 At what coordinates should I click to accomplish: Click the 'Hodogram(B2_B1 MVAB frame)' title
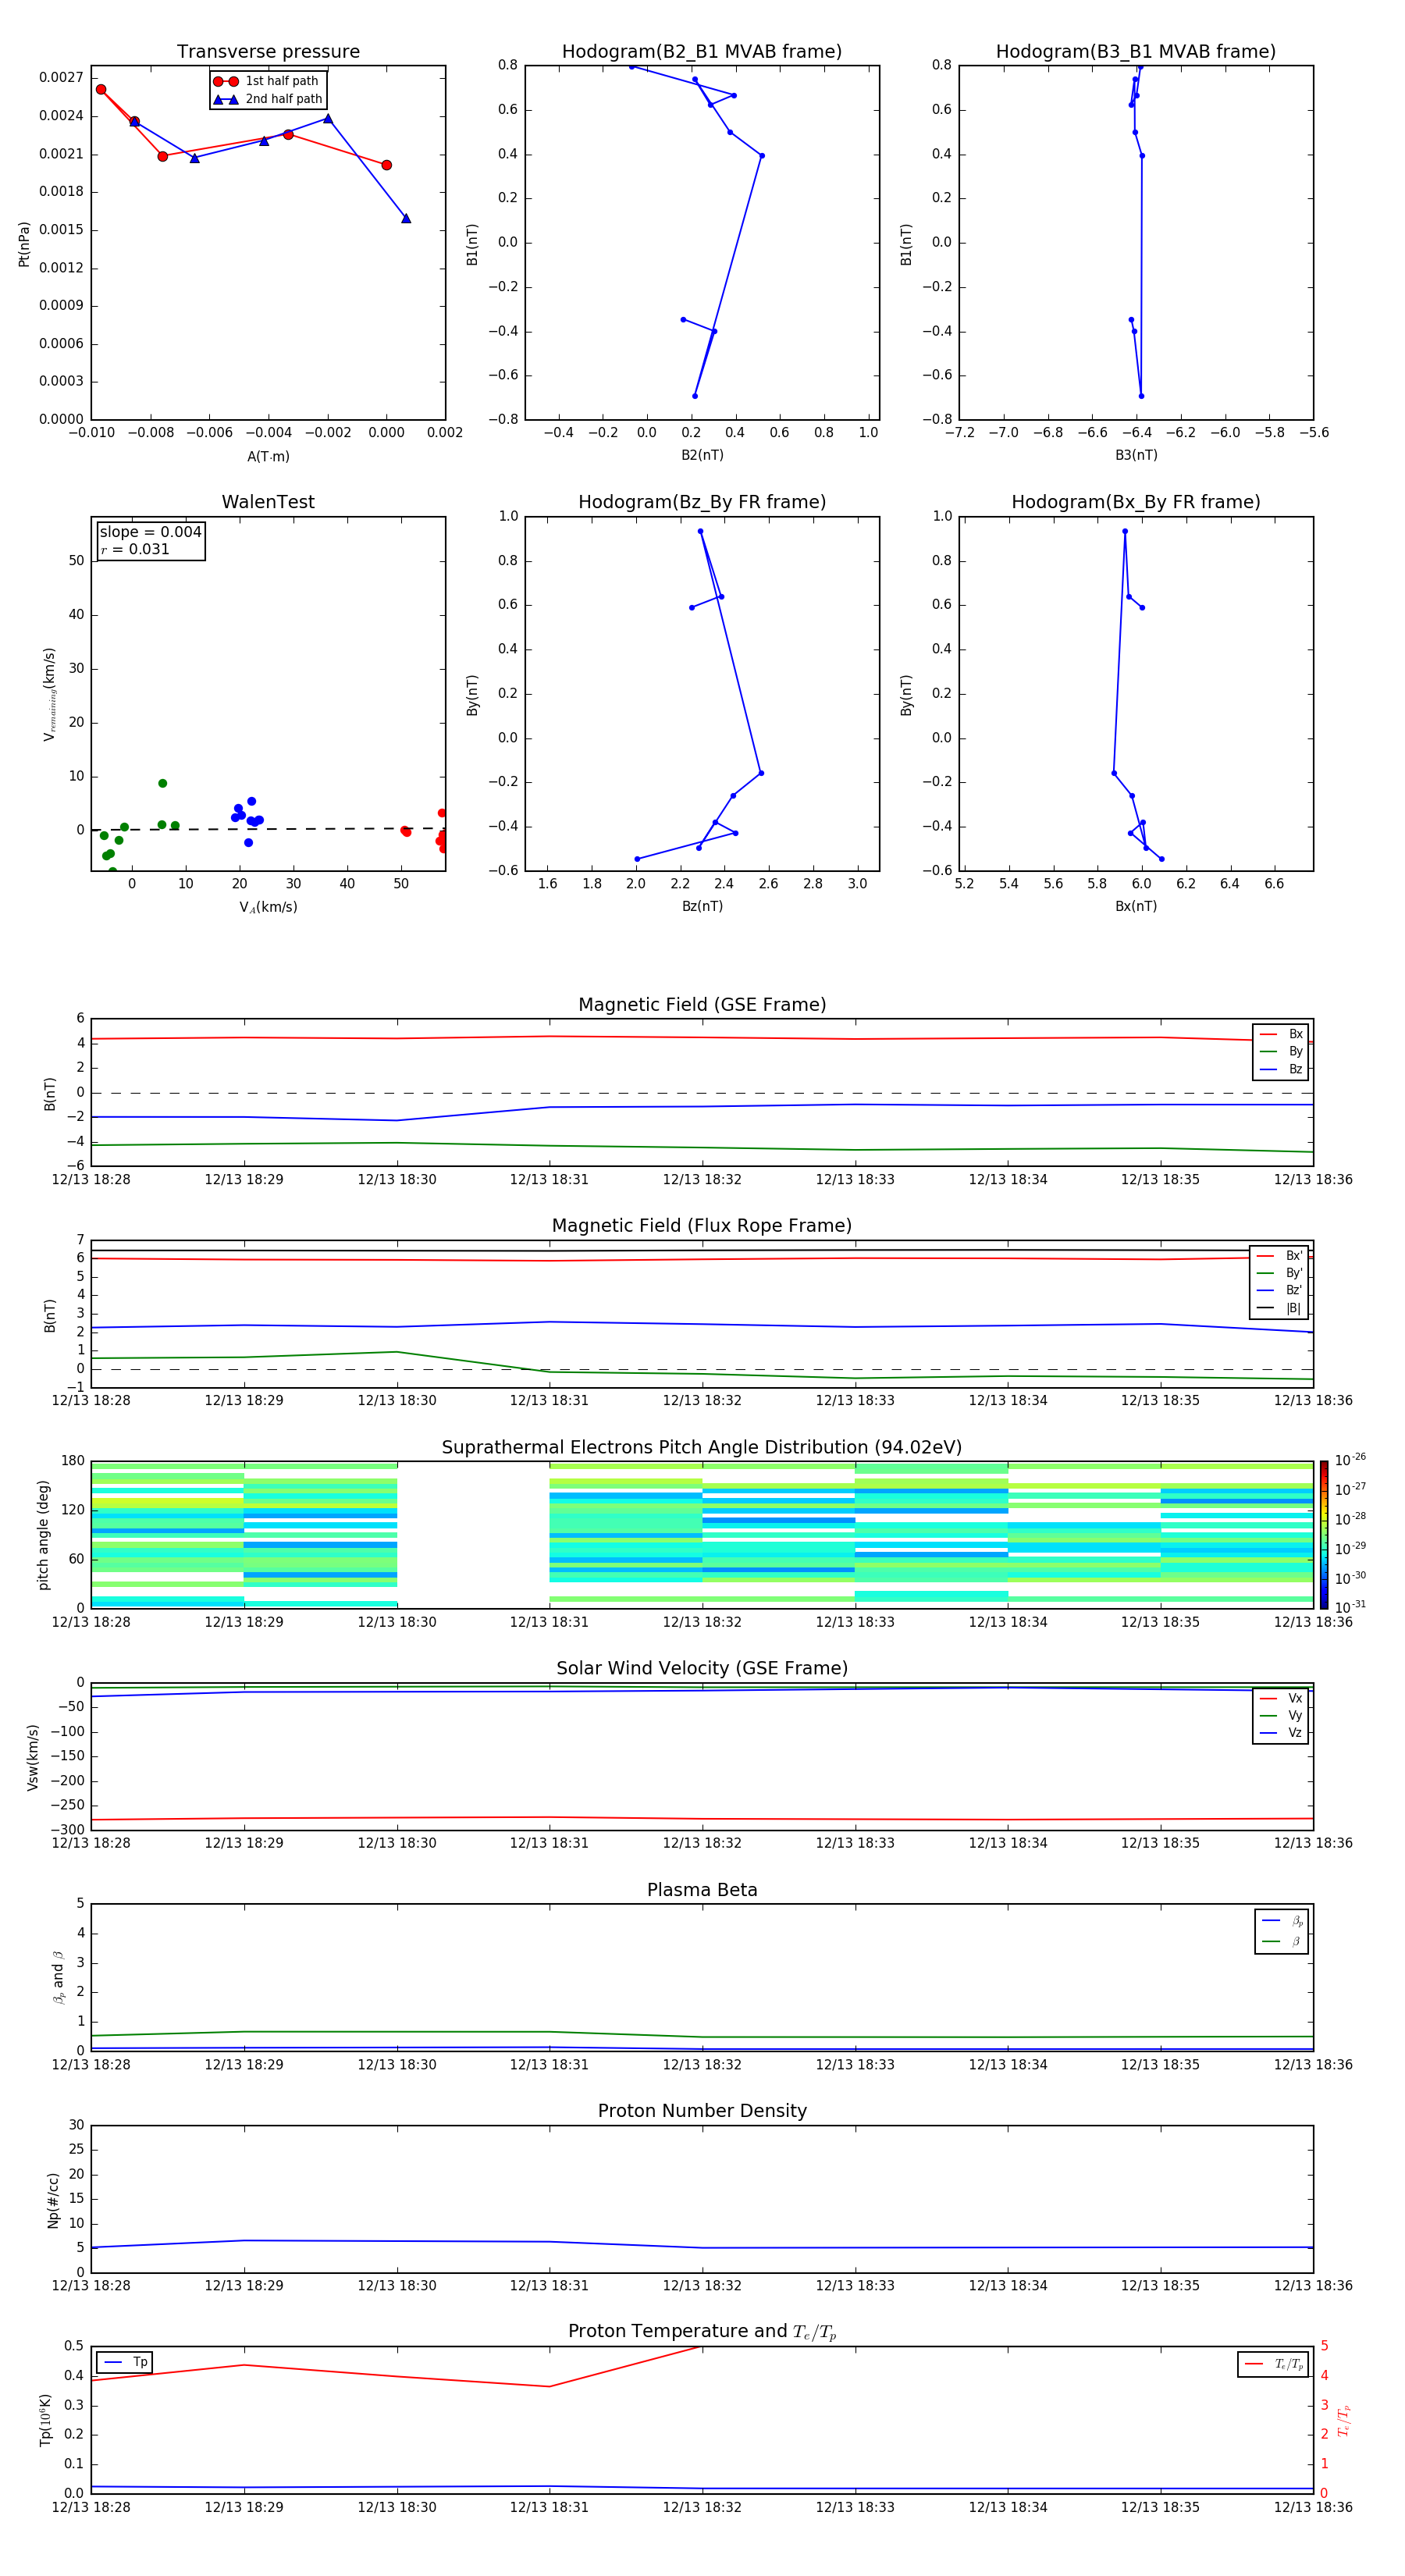pos(701,51)
